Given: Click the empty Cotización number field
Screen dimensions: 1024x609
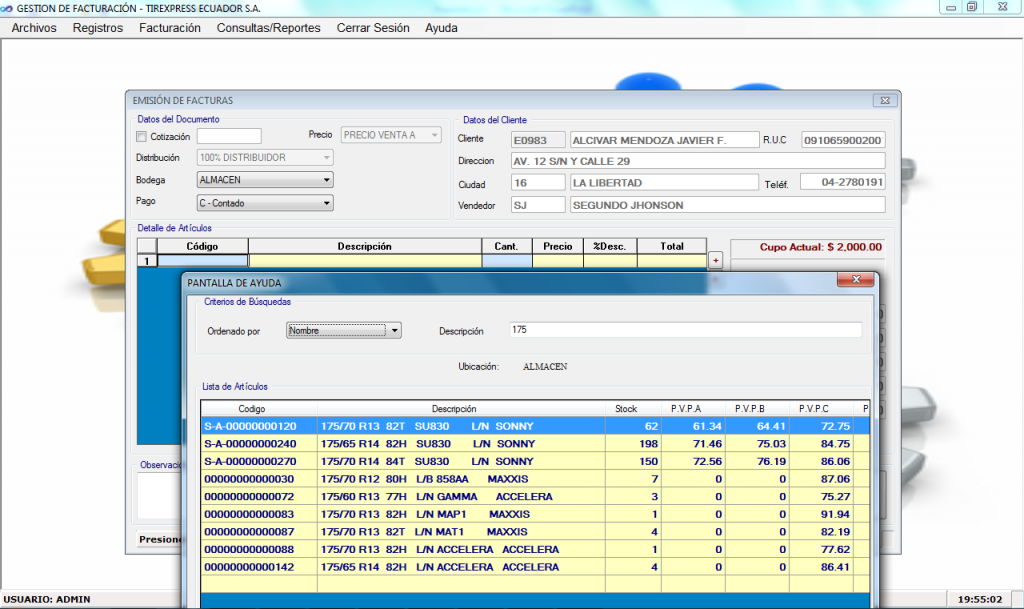Looking at the screenshot, I should 228,136.
